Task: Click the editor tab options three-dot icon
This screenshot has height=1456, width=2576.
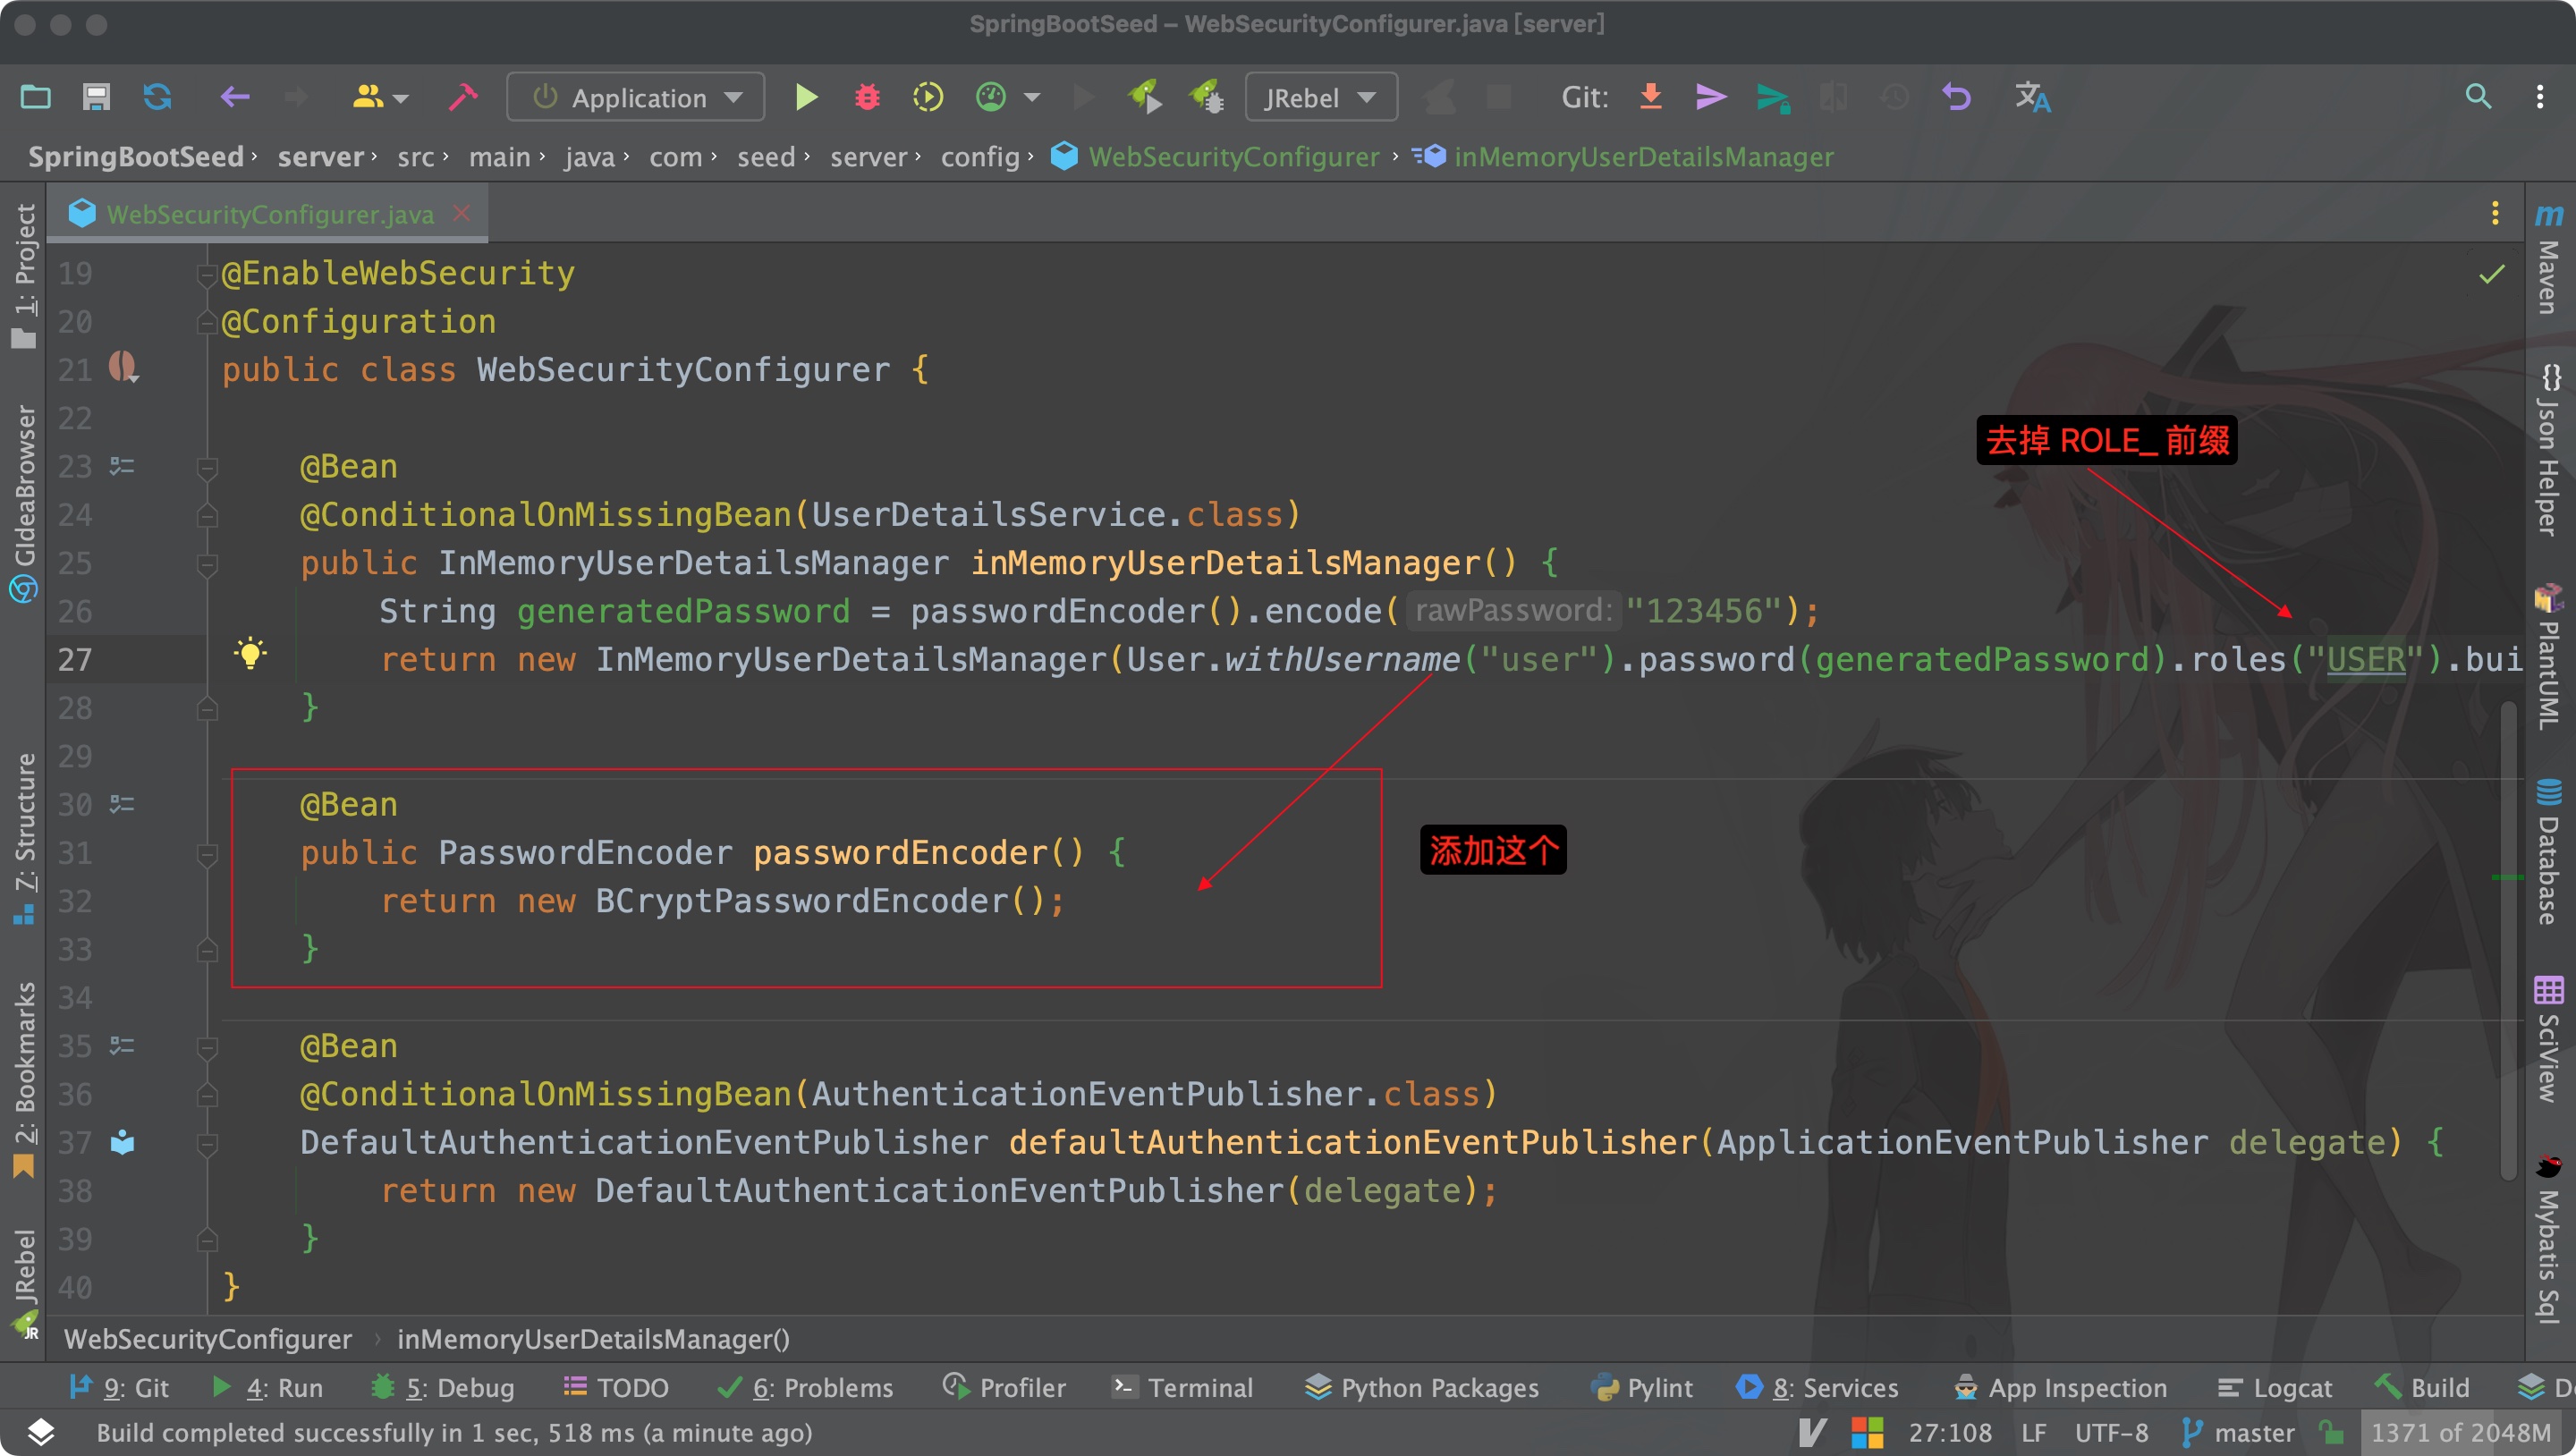Action: (2495, 213)
